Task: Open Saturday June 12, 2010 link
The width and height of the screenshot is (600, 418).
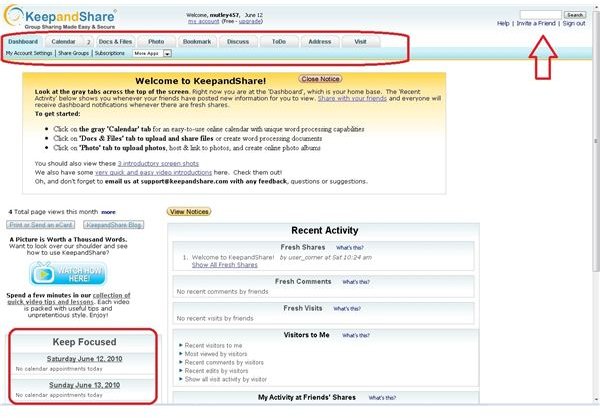Action: tap(84, 359)
